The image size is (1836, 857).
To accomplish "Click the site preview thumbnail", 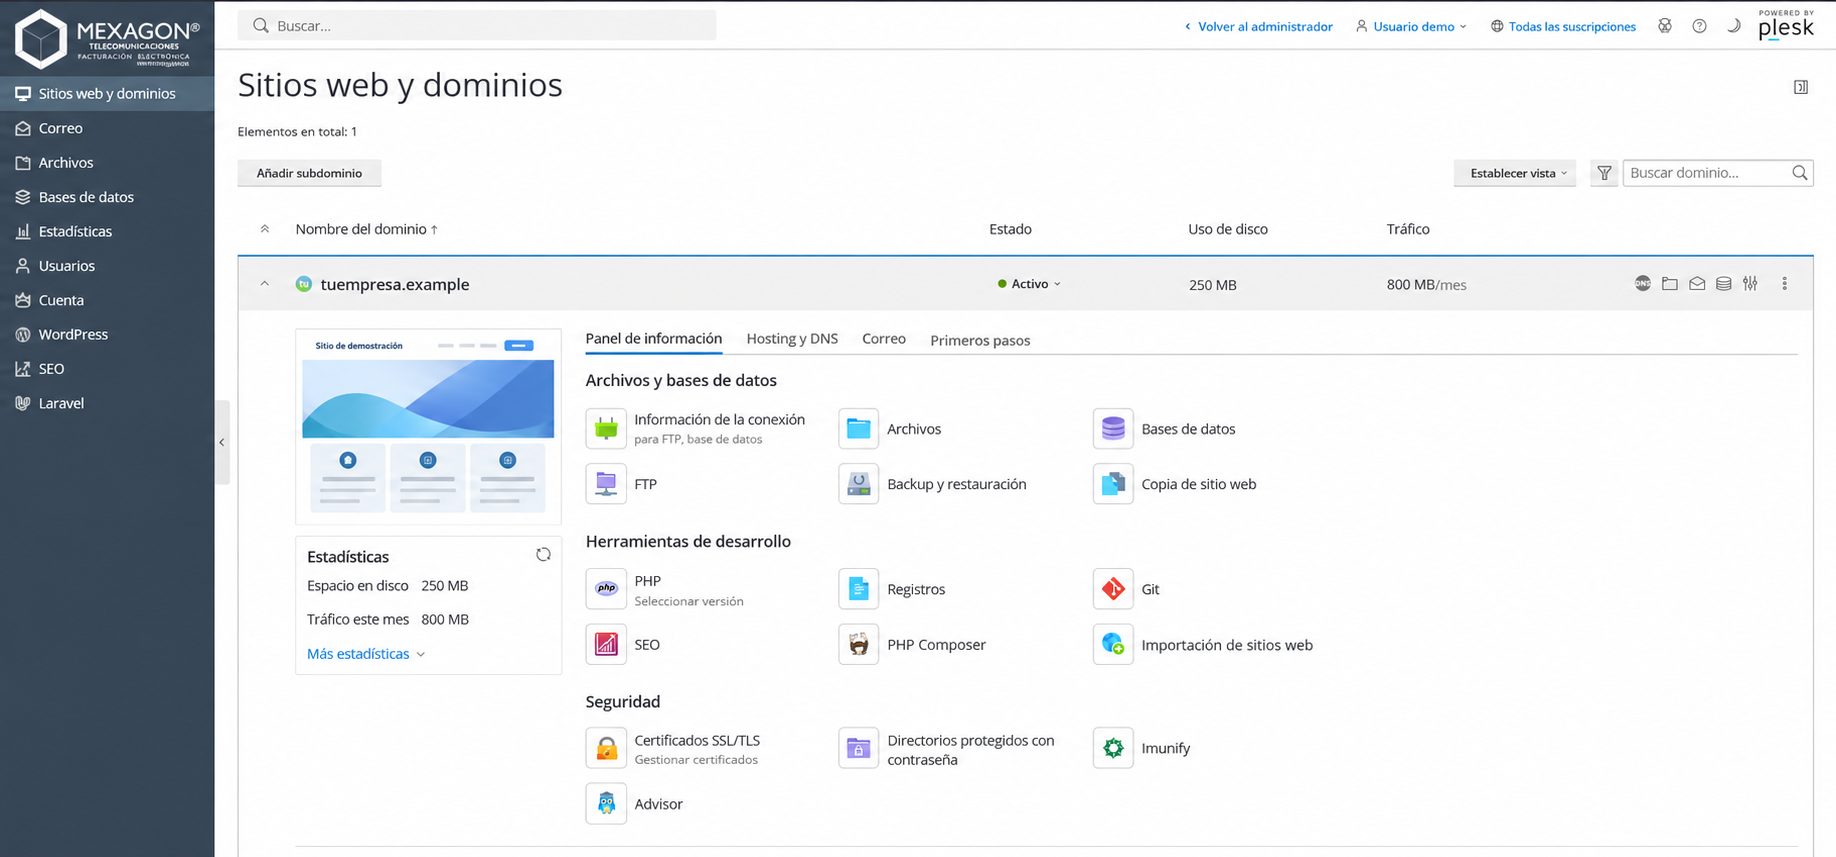I will (428, 426).
